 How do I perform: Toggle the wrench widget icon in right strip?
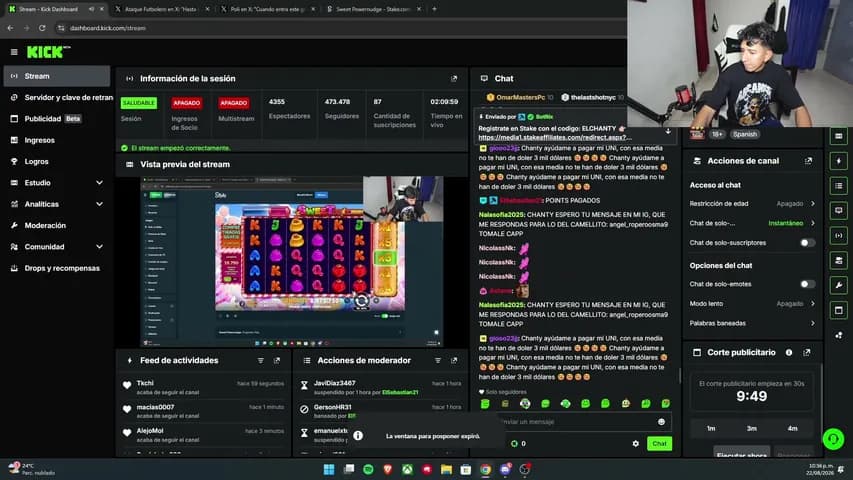pyautogui.click(x=838, y=285)
